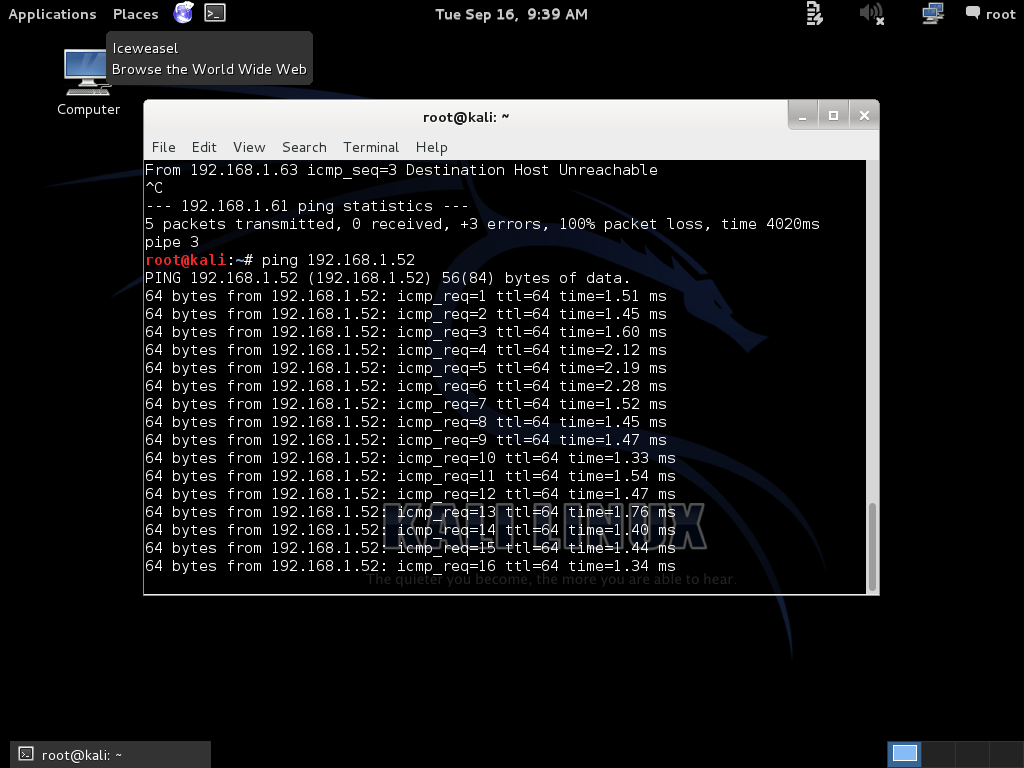Open the Places menu
The image size is (1024, 768).
(x=134, y=14)
